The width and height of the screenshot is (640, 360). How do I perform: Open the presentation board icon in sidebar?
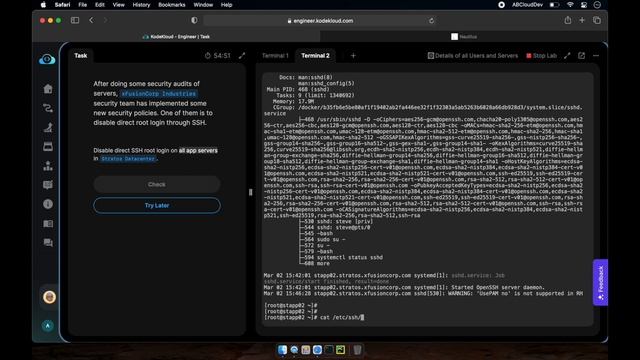click(48, 185)
